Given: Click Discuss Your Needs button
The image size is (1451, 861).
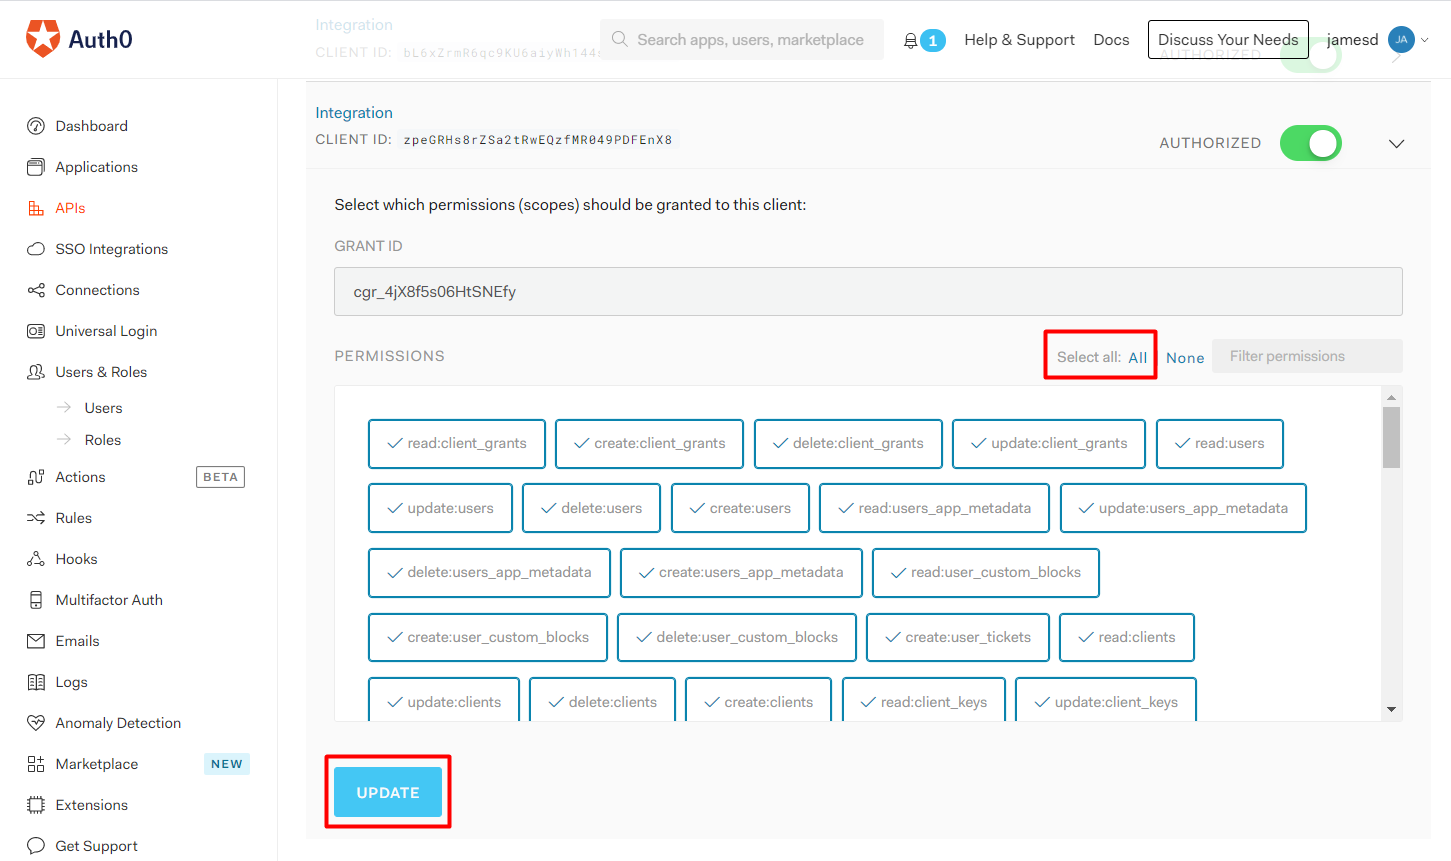Looking at the screenshot, I should pyautogui.click(x=1228, y=40).
